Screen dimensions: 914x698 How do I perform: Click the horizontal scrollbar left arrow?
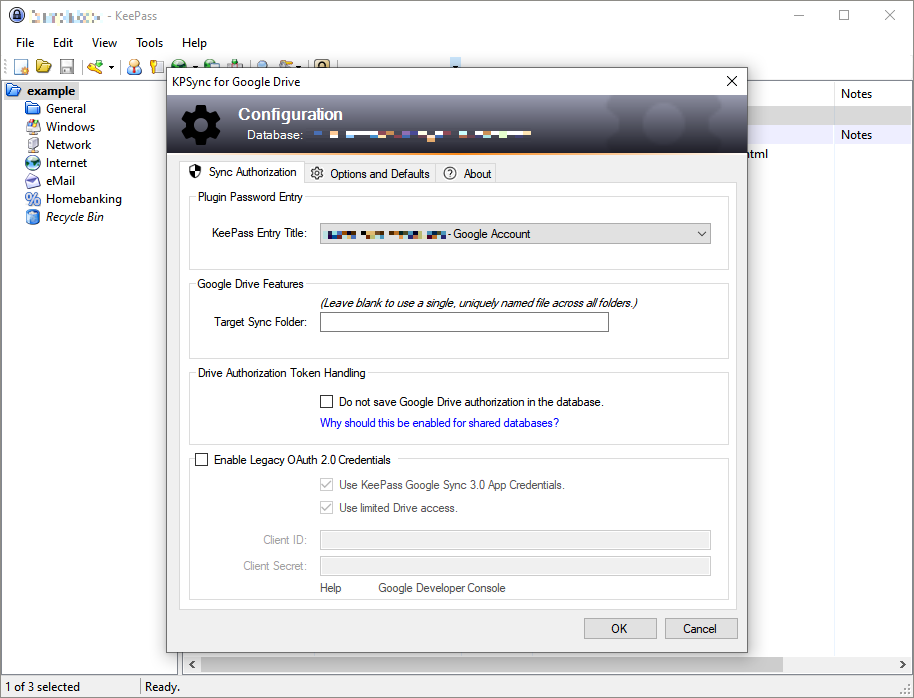coord(192,664)
